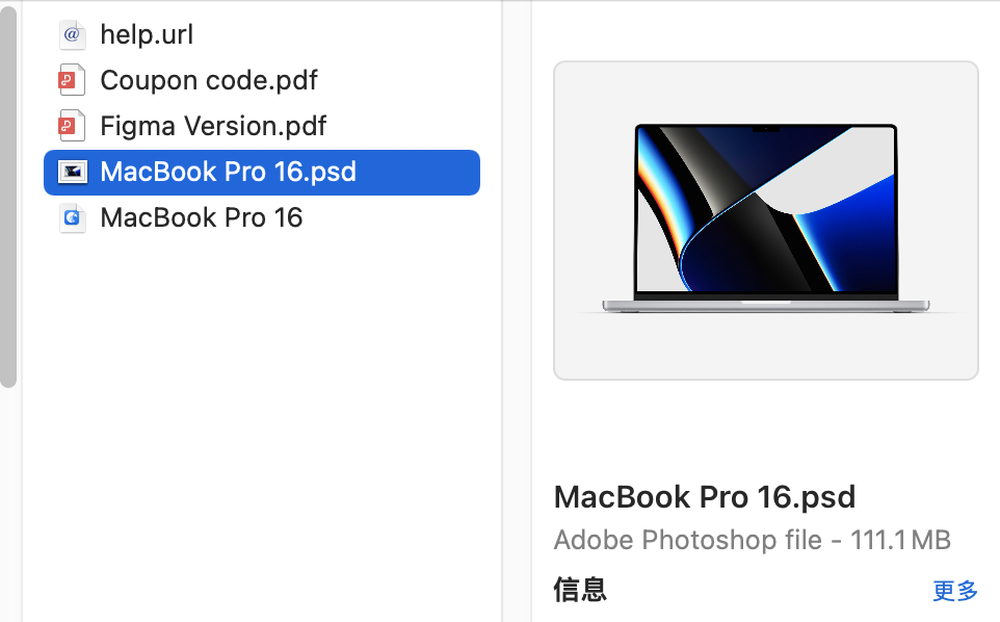Click the help.url web link file icon
This screenshot has height=622, width=1000.
(x=72, y=34)
